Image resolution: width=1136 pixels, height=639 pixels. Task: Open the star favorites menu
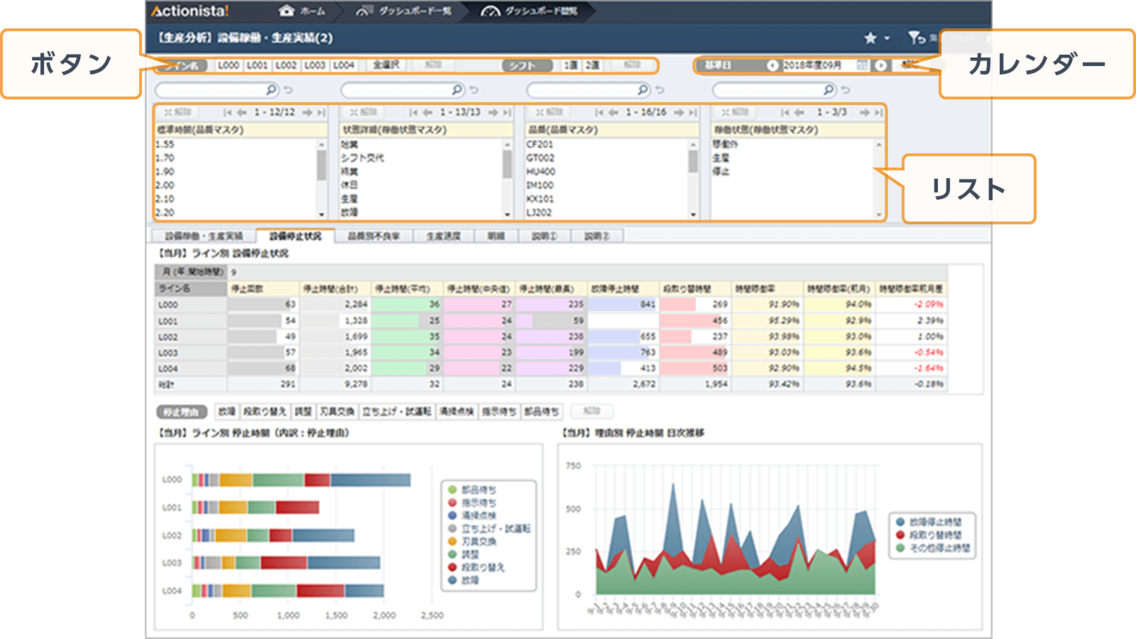(x=870, y=38)
